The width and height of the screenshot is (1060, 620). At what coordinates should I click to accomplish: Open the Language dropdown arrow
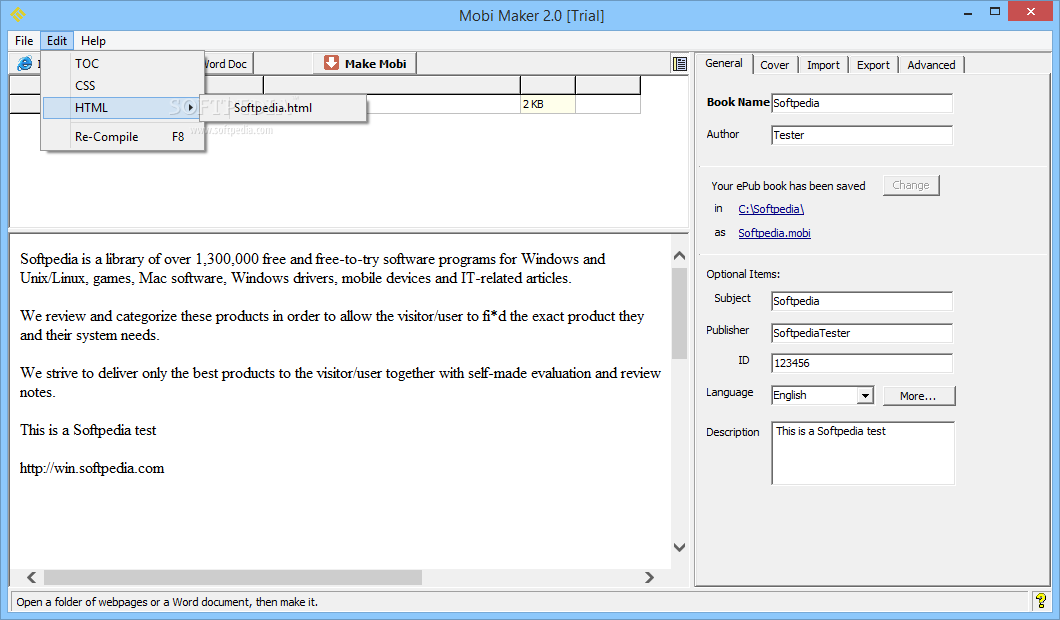(865, 396)
